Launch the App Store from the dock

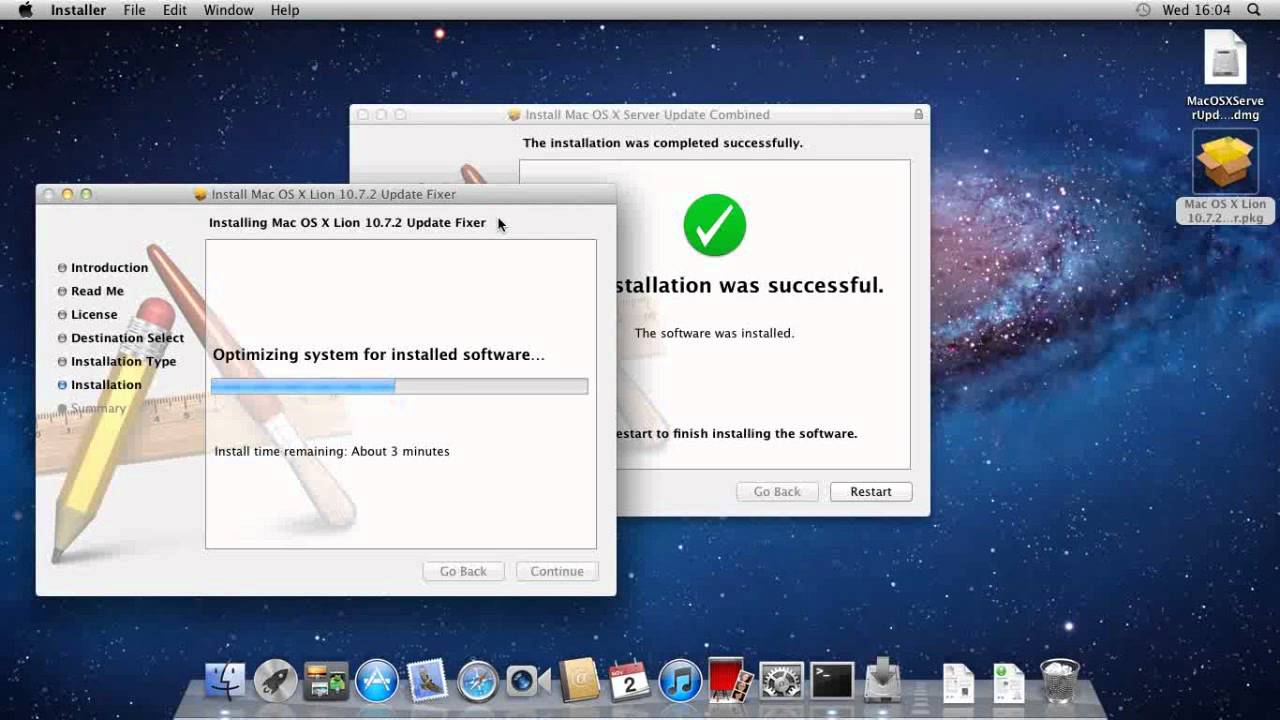pos(377,681)
